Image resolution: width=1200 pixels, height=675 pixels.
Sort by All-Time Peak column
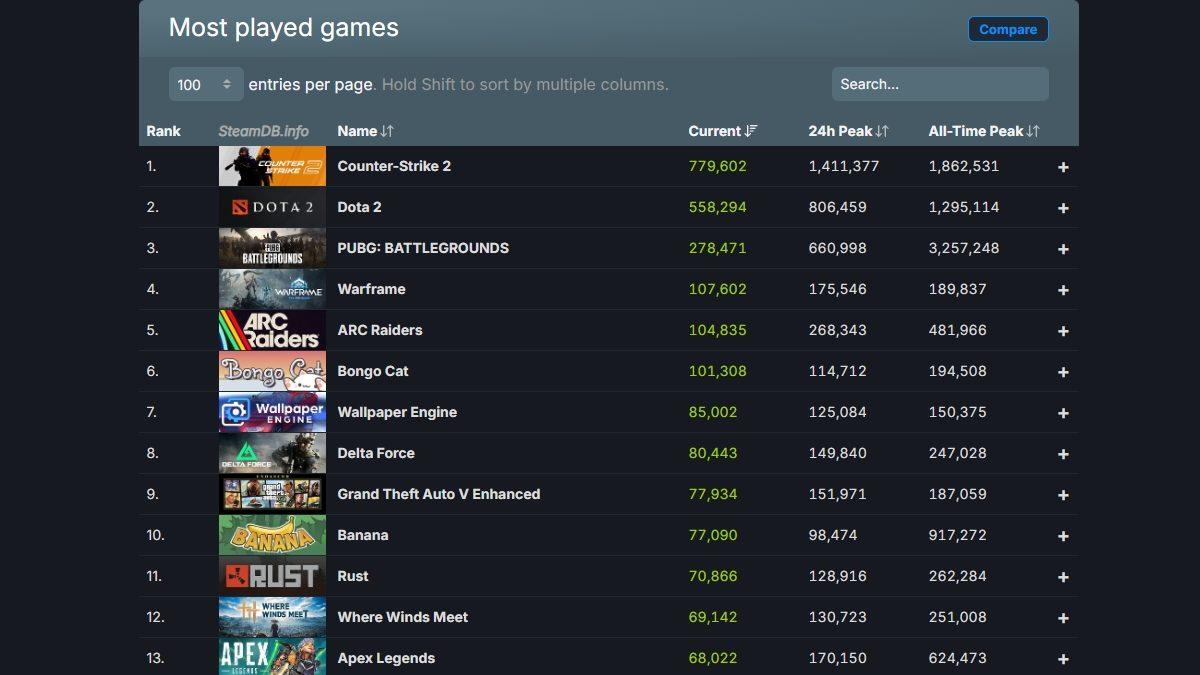click(983, 131)
